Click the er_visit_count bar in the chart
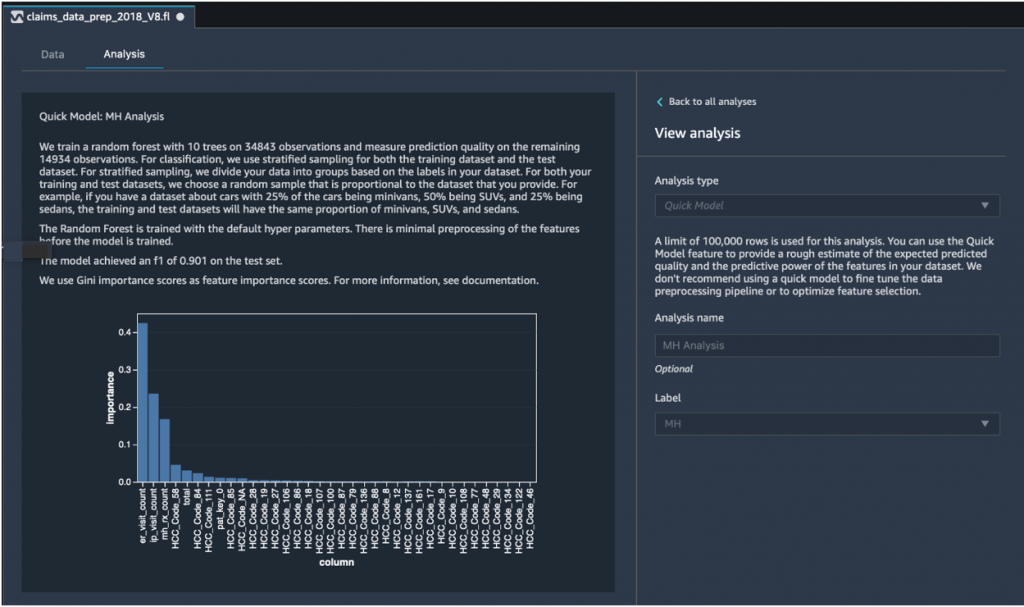The height and width of the screenshot is (607, 1024). click(x=142, y=402)
